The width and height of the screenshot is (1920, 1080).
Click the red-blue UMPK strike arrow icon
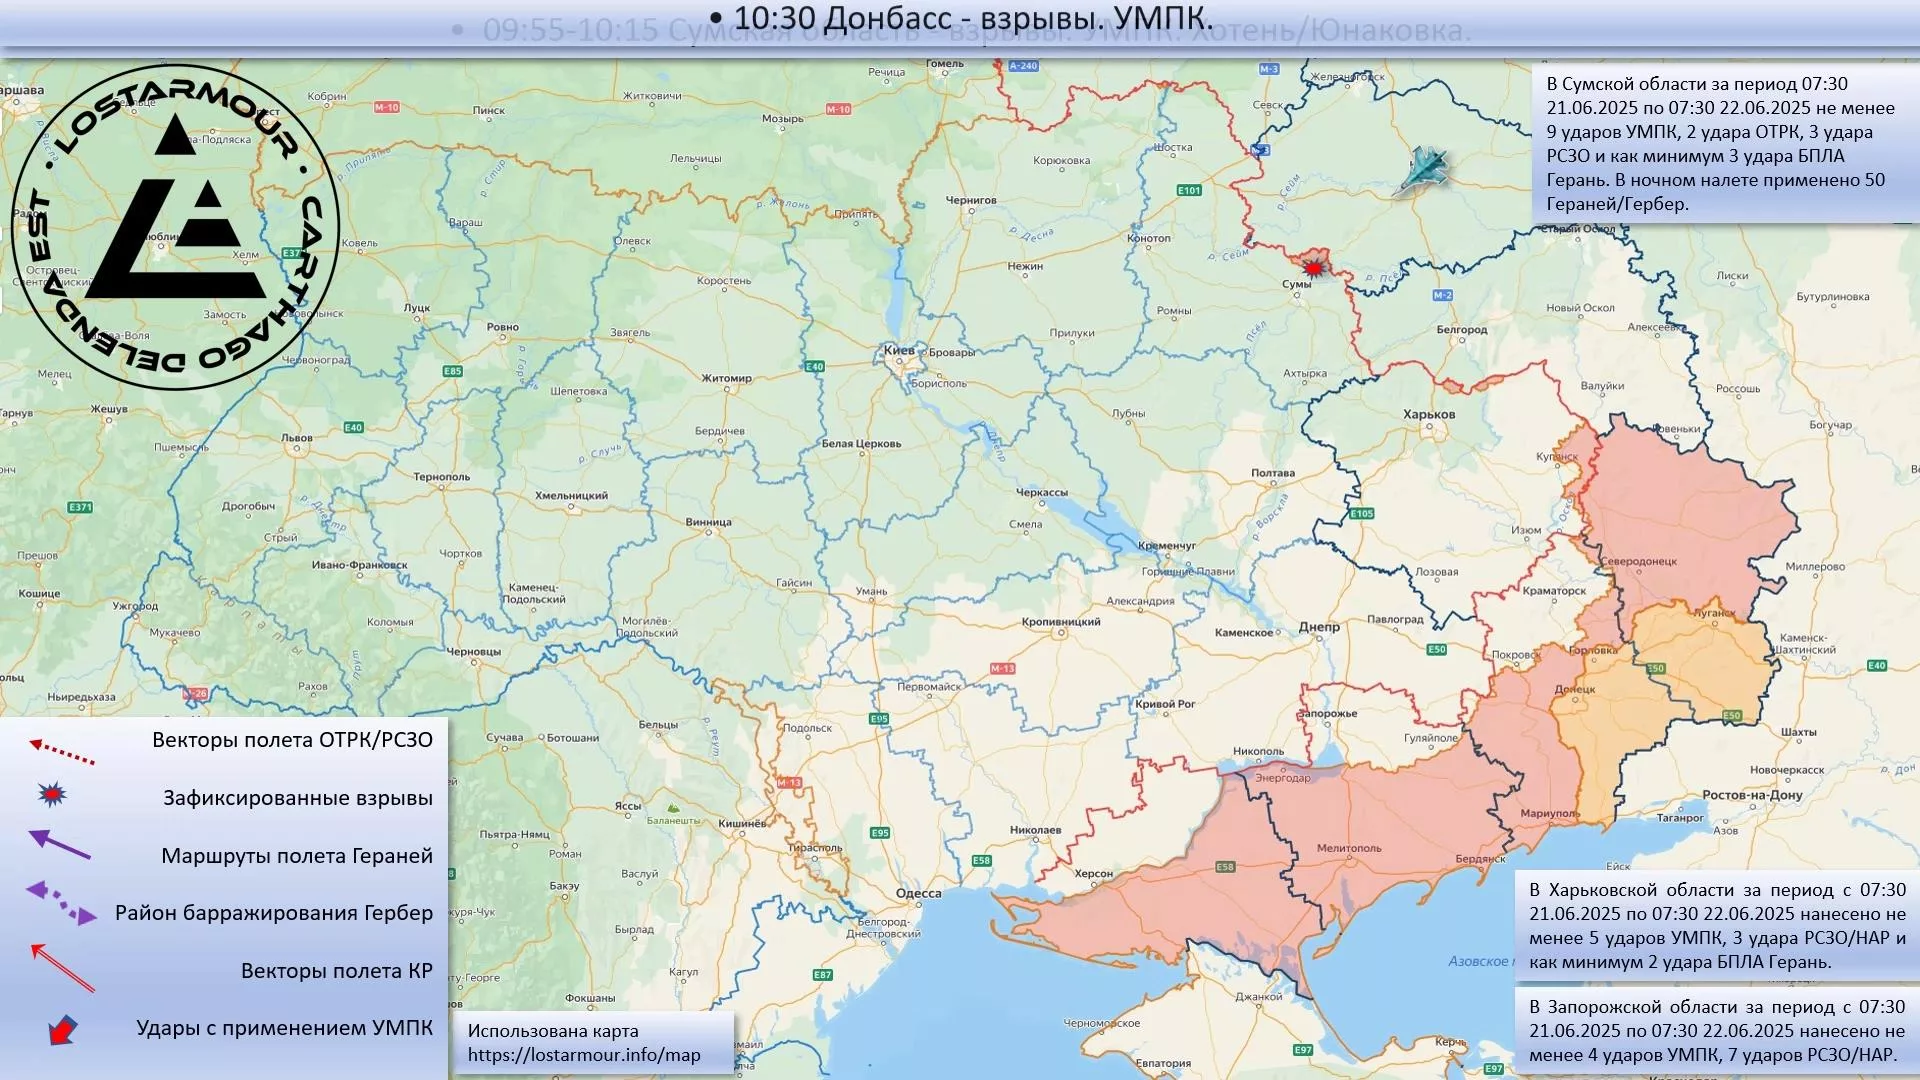point(62,1029)
